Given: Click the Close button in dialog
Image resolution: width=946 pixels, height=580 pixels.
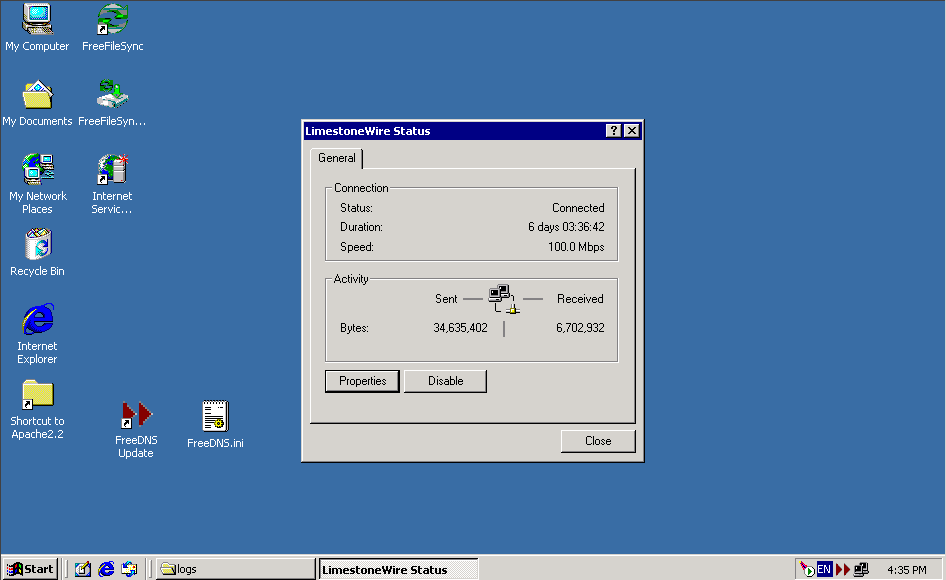Looking at the screenshot, I should click(x=598, y=441).
